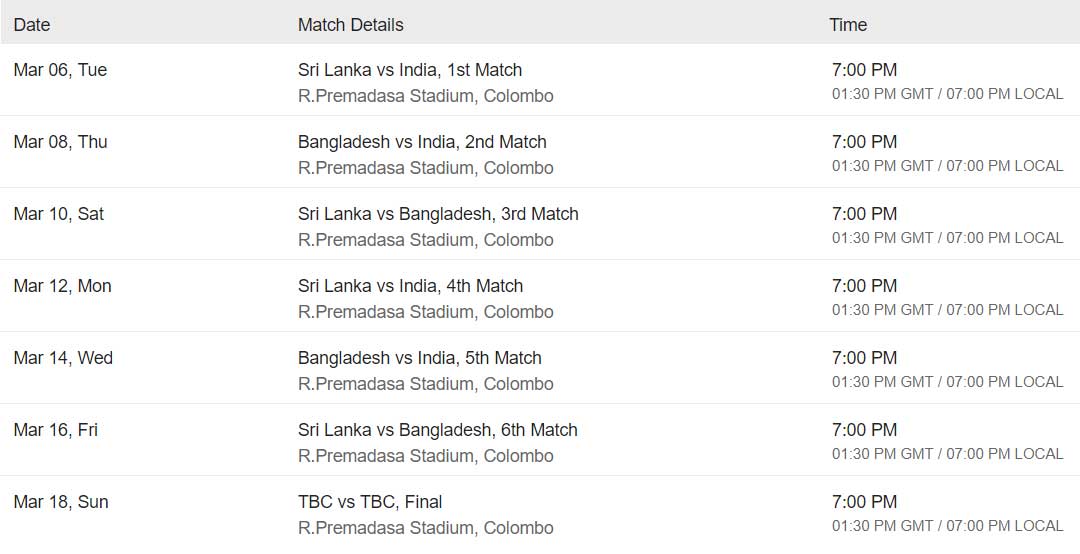
Task: Select the Mar 12, Mon date cell
Action: pos(62,286)
